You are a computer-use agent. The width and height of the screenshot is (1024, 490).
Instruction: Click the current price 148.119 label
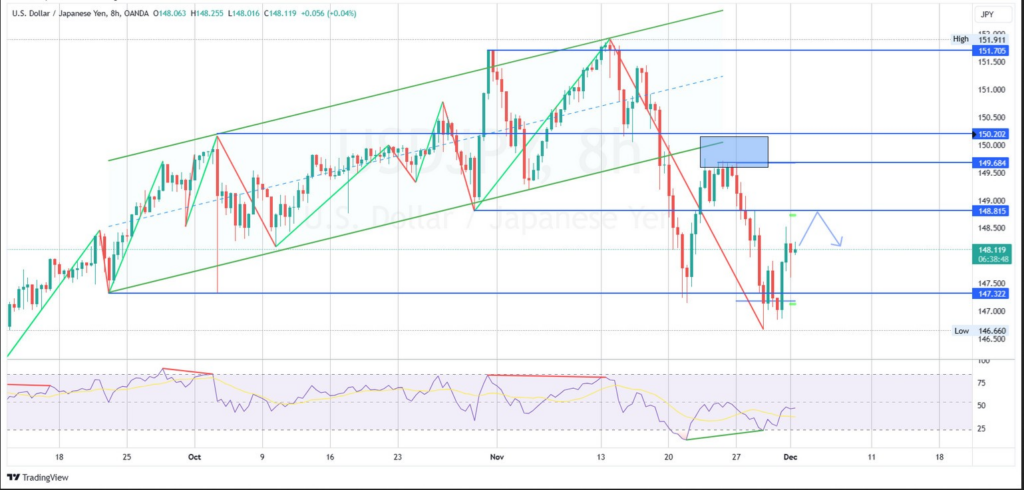click(992, 249)
